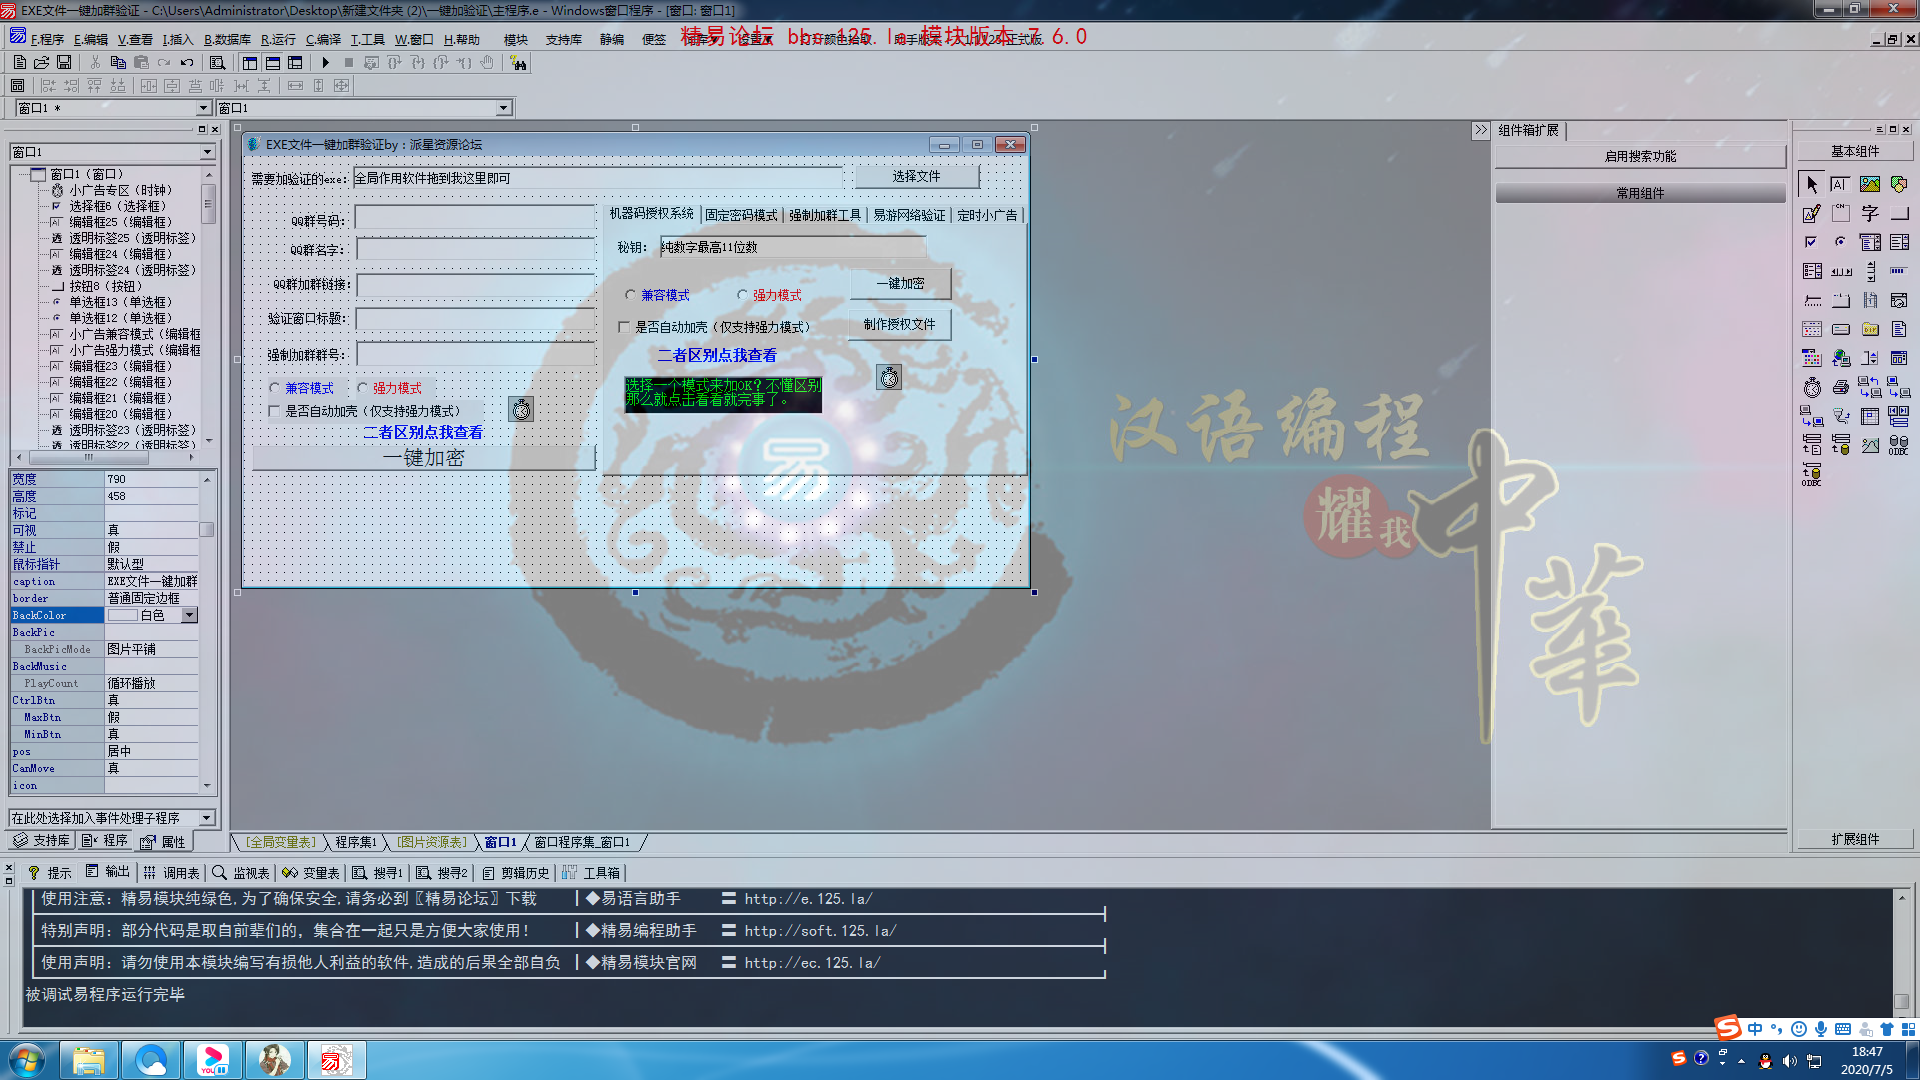Select the checkbox component icon in toolbox
Viewport: 1920px width, 1080px height.
point(1811,242)
